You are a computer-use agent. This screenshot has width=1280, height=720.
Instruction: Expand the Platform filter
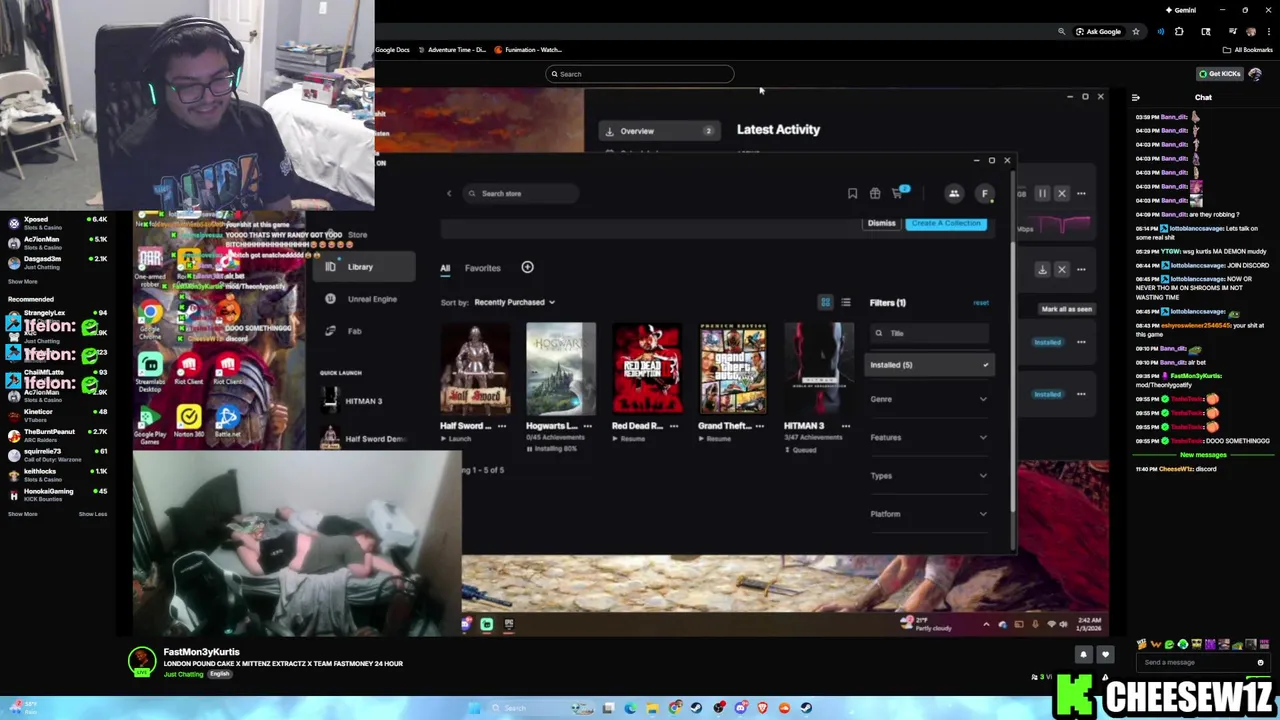tap(928, 514)
